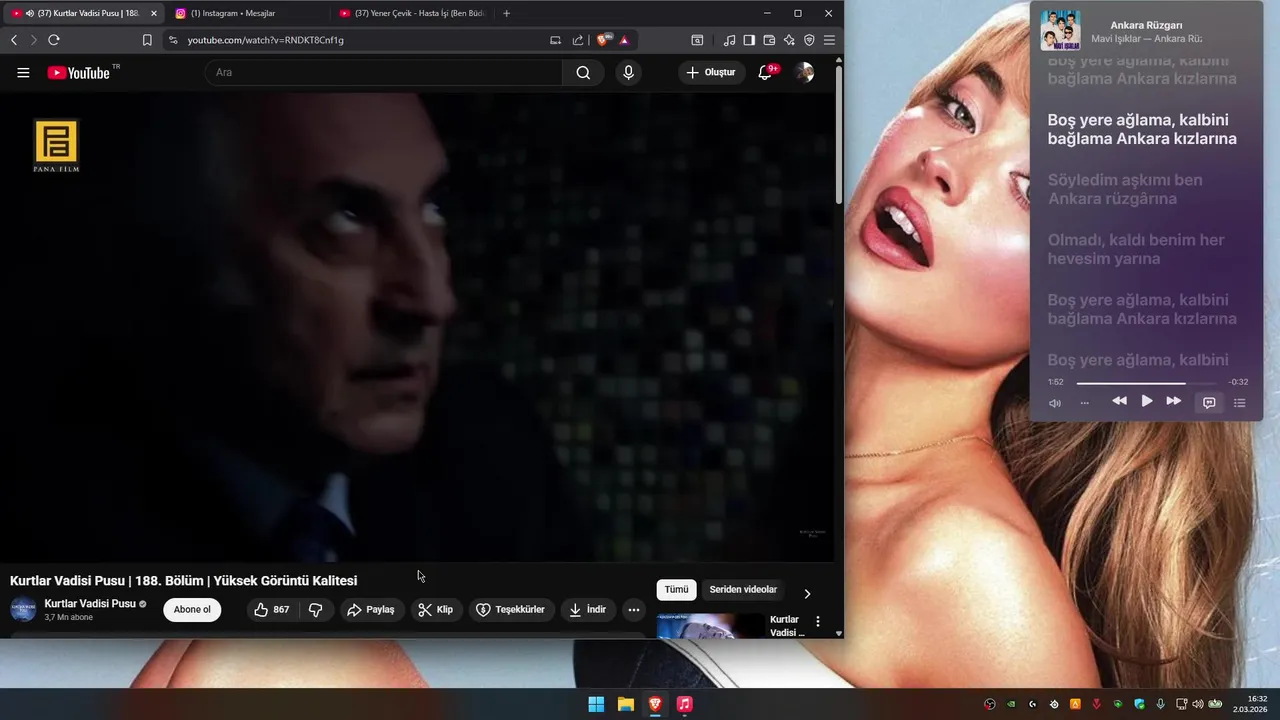
Task: Open the YouTube account avatar menu
Action: pyautogui.click(x=804, y=72)
